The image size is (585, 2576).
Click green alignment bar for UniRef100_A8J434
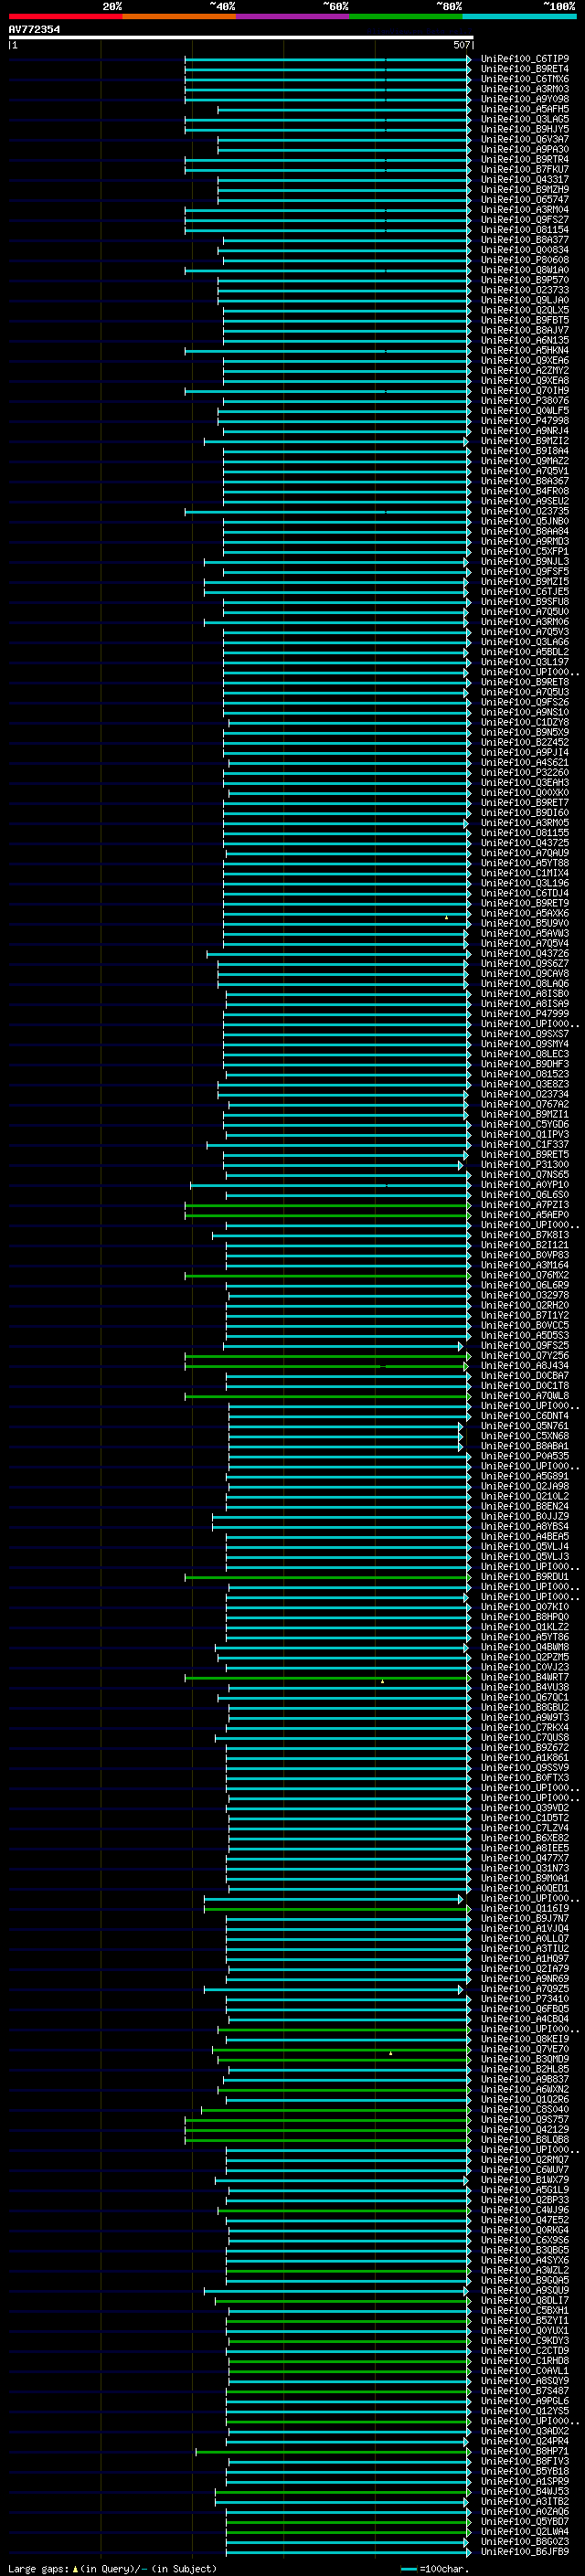point(327,1366)
